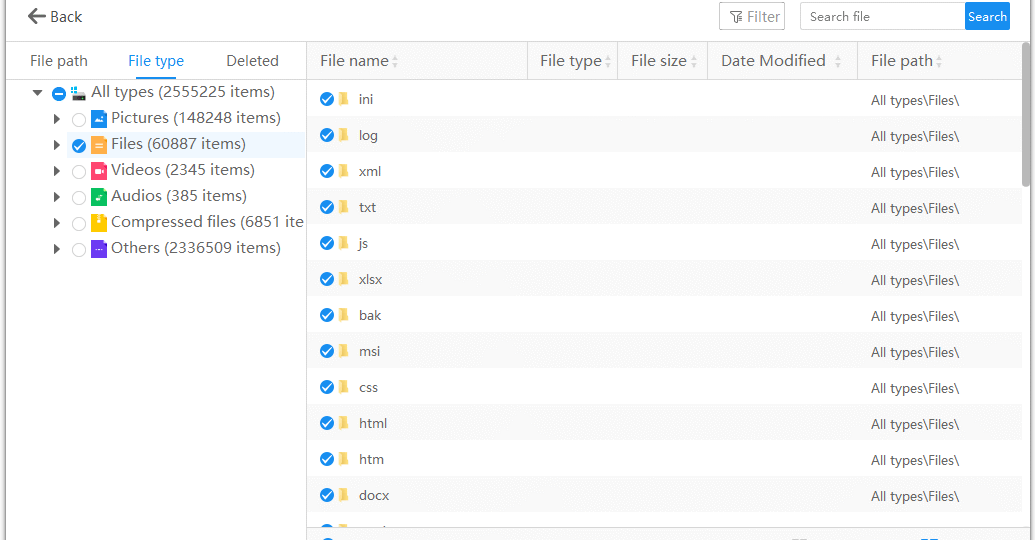Expand the Pictures tree node
This screenshot has height=540, width=1035.
(57, 119)
